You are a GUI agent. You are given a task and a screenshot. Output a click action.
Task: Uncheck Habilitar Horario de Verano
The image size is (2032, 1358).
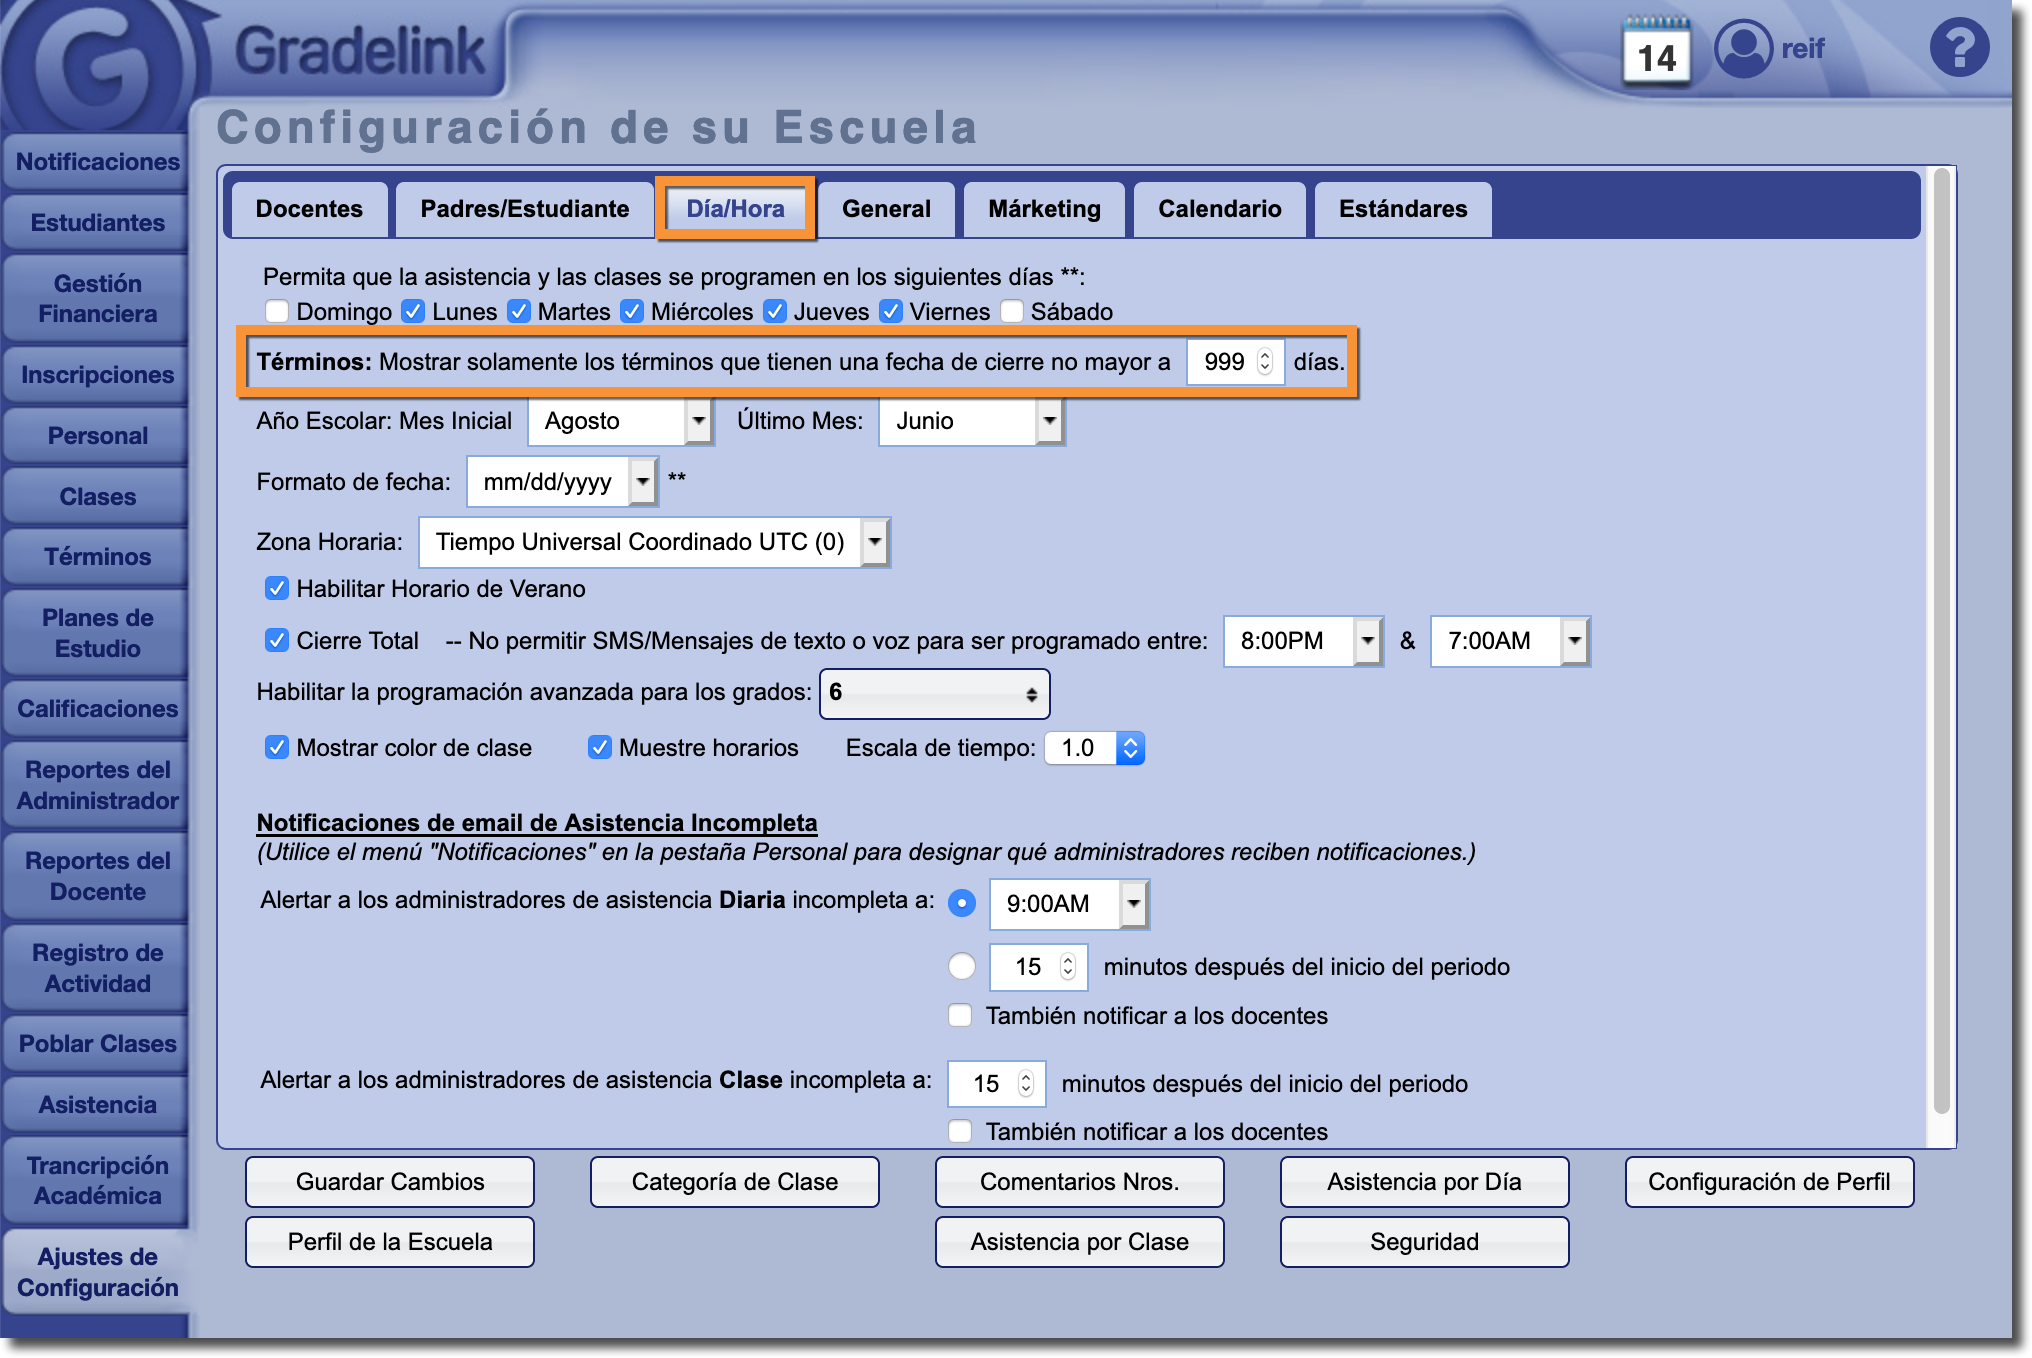coord(277,589)
